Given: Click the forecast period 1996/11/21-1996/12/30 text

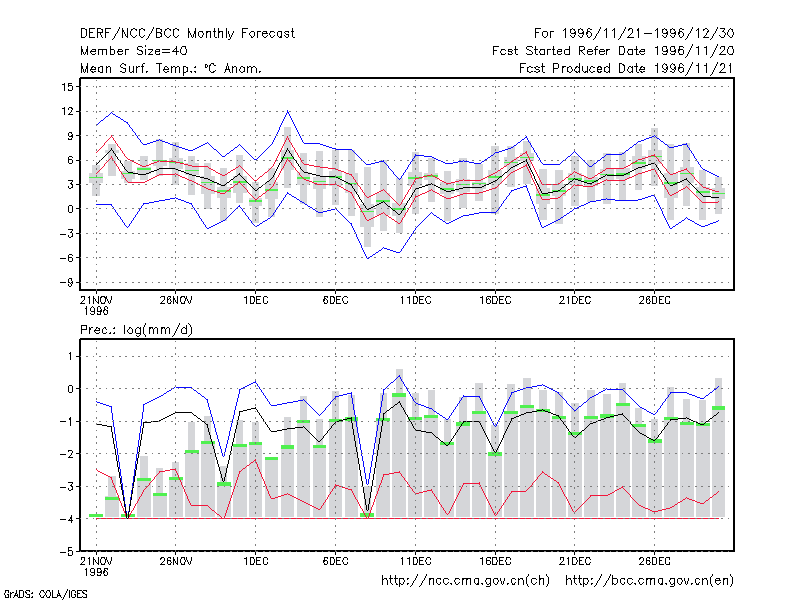Looking at the screenshot, I should pos(634,34).
